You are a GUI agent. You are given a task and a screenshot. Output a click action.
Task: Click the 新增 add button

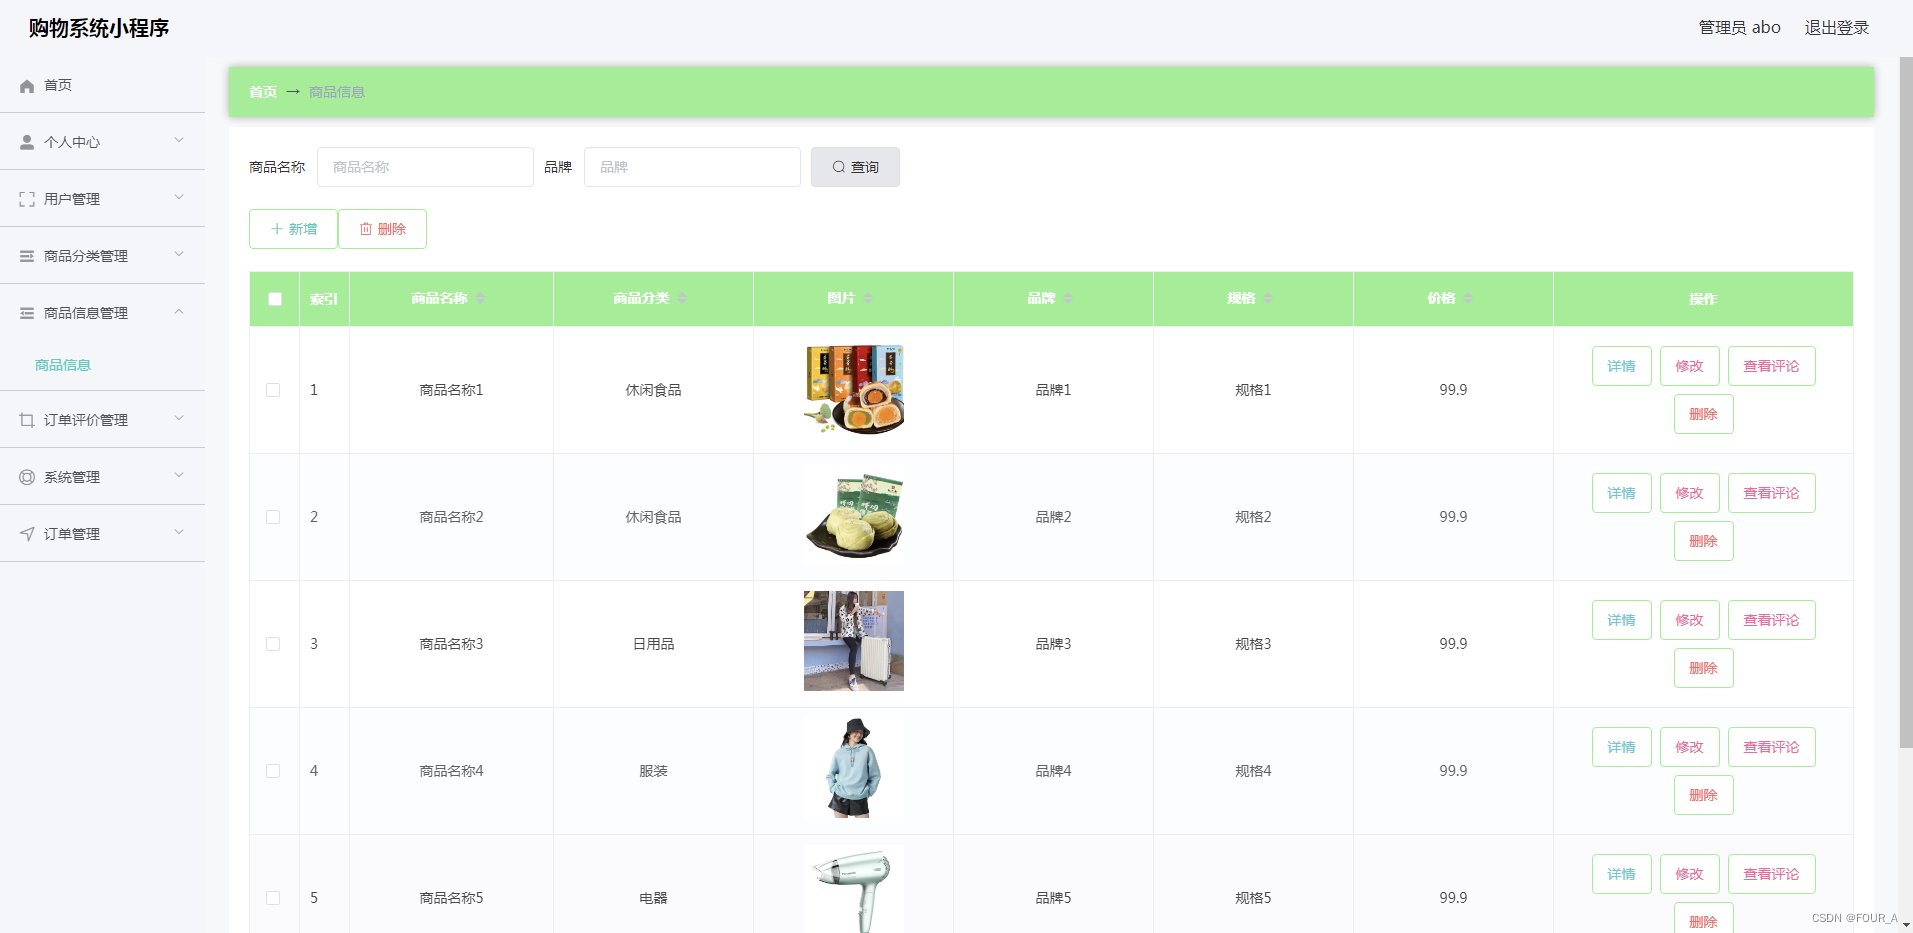coord(293,229)
